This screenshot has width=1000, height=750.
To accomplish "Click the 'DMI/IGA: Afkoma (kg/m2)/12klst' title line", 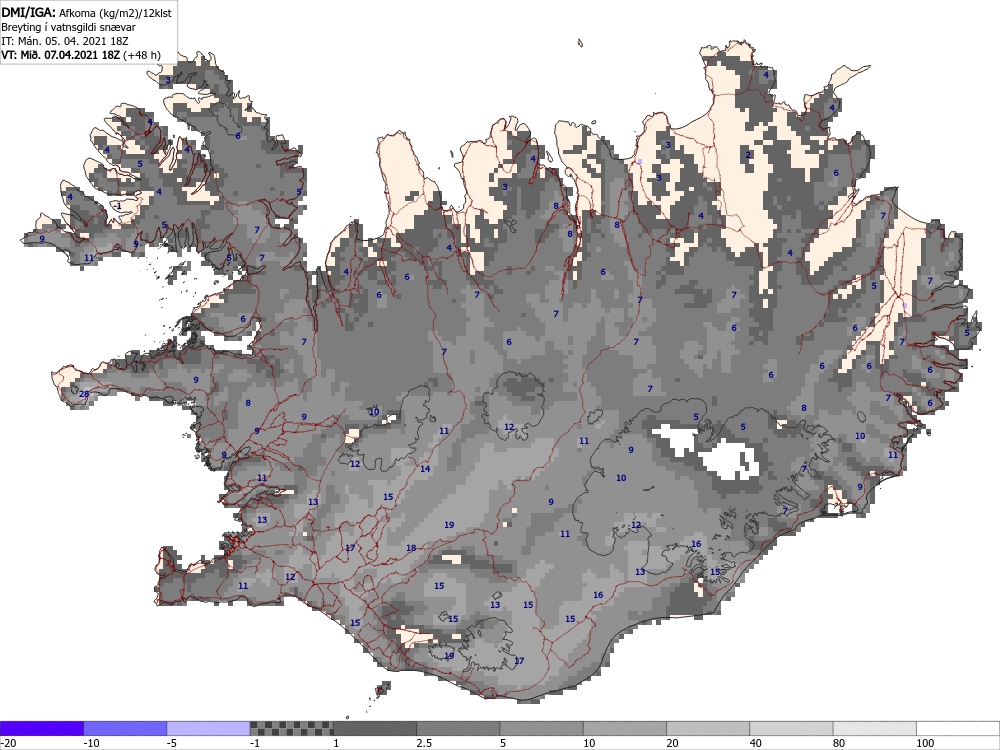I will point(86,13).
